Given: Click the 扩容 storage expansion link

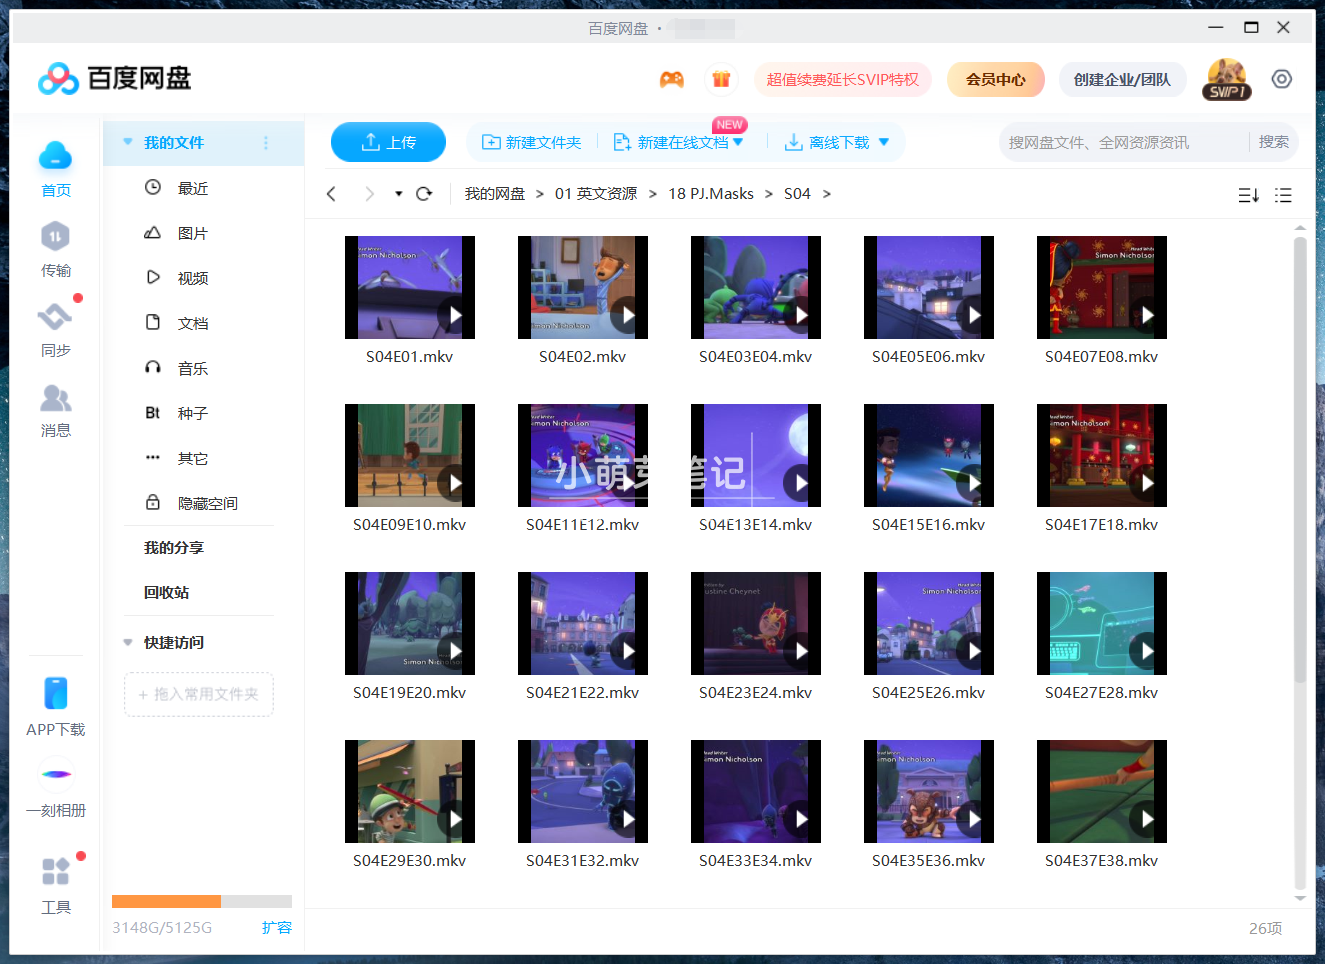Looking at the screenshot, I should [x=276, y=928].
